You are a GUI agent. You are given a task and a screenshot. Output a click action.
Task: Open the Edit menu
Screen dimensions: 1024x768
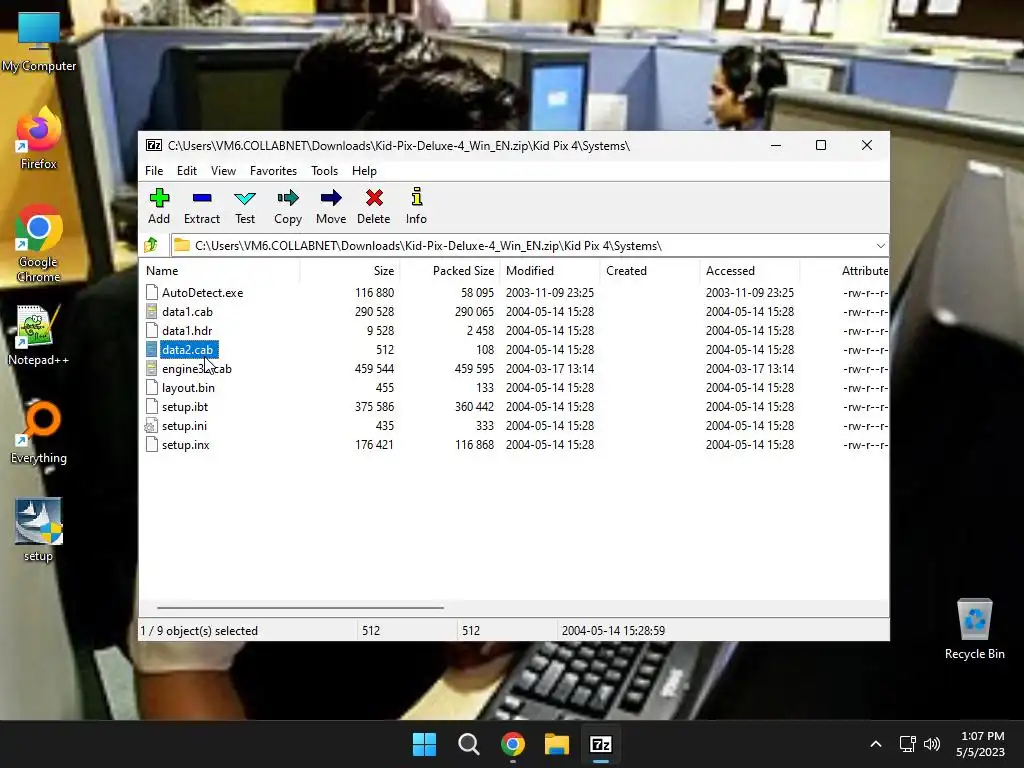click(x=187, y=170)
